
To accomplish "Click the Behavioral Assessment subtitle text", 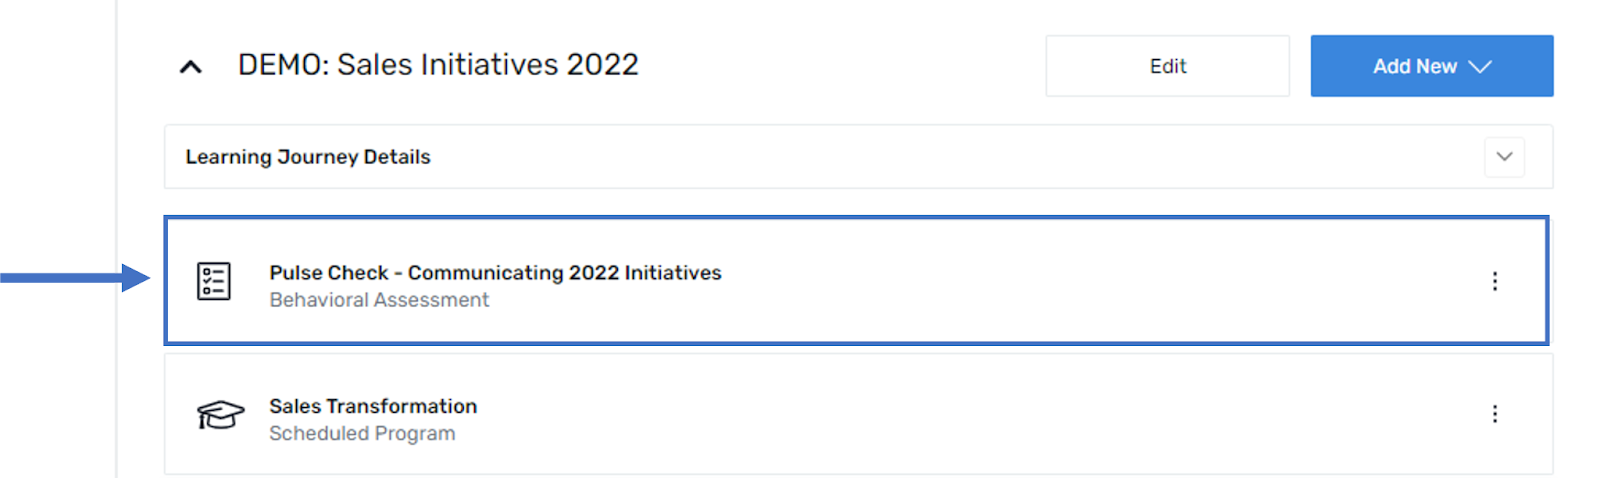I will [379, 300].
